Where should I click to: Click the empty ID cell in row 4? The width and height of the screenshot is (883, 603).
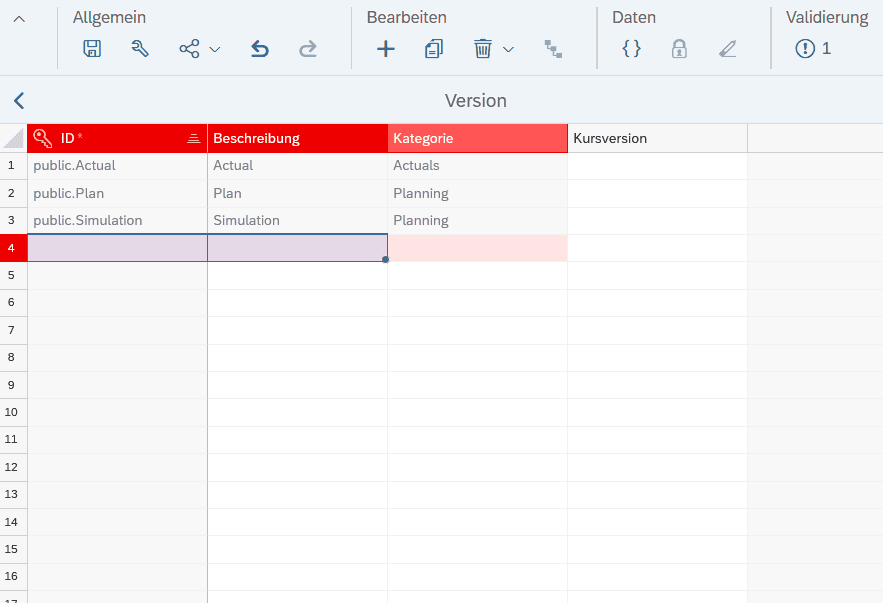[x=117, y=248]
